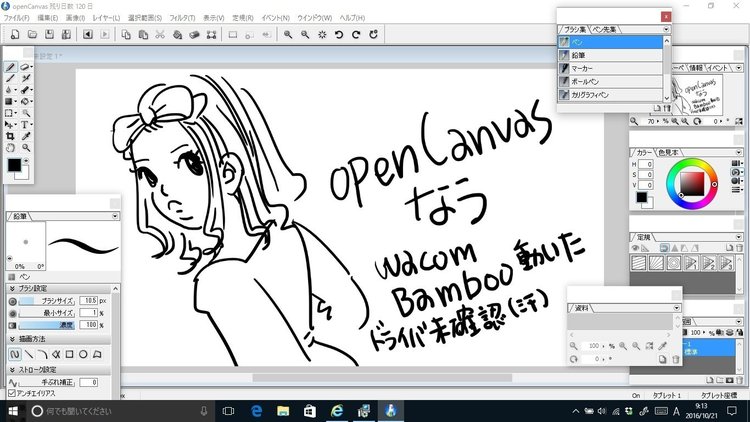Open the レイヤー(L) menu
The height and width of the screenshot is (422, 750).
(106, 18)
